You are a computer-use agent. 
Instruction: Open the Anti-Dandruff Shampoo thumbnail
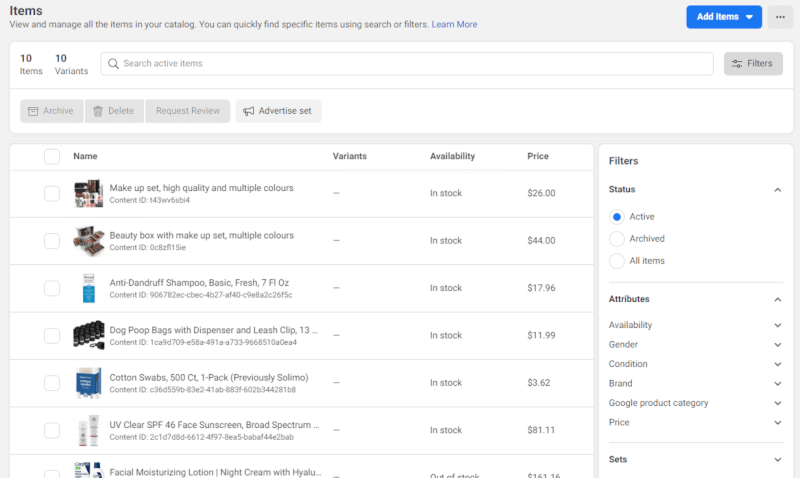pos(89,288)
